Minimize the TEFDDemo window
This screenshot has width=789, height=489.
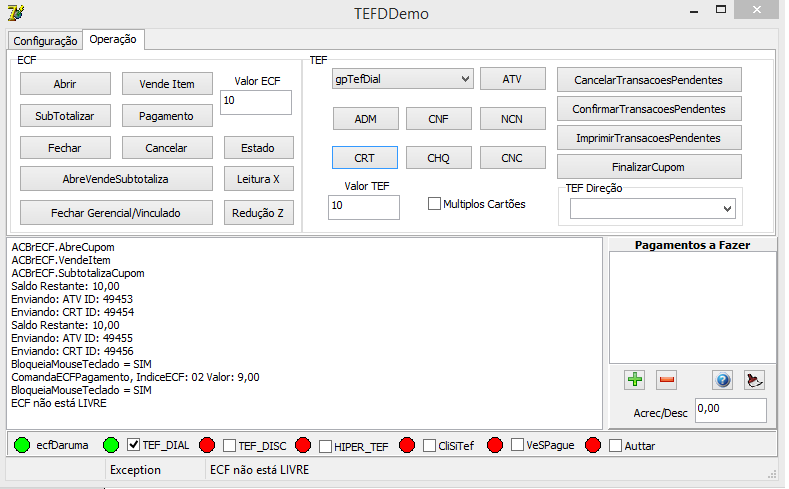pos(694,10)
